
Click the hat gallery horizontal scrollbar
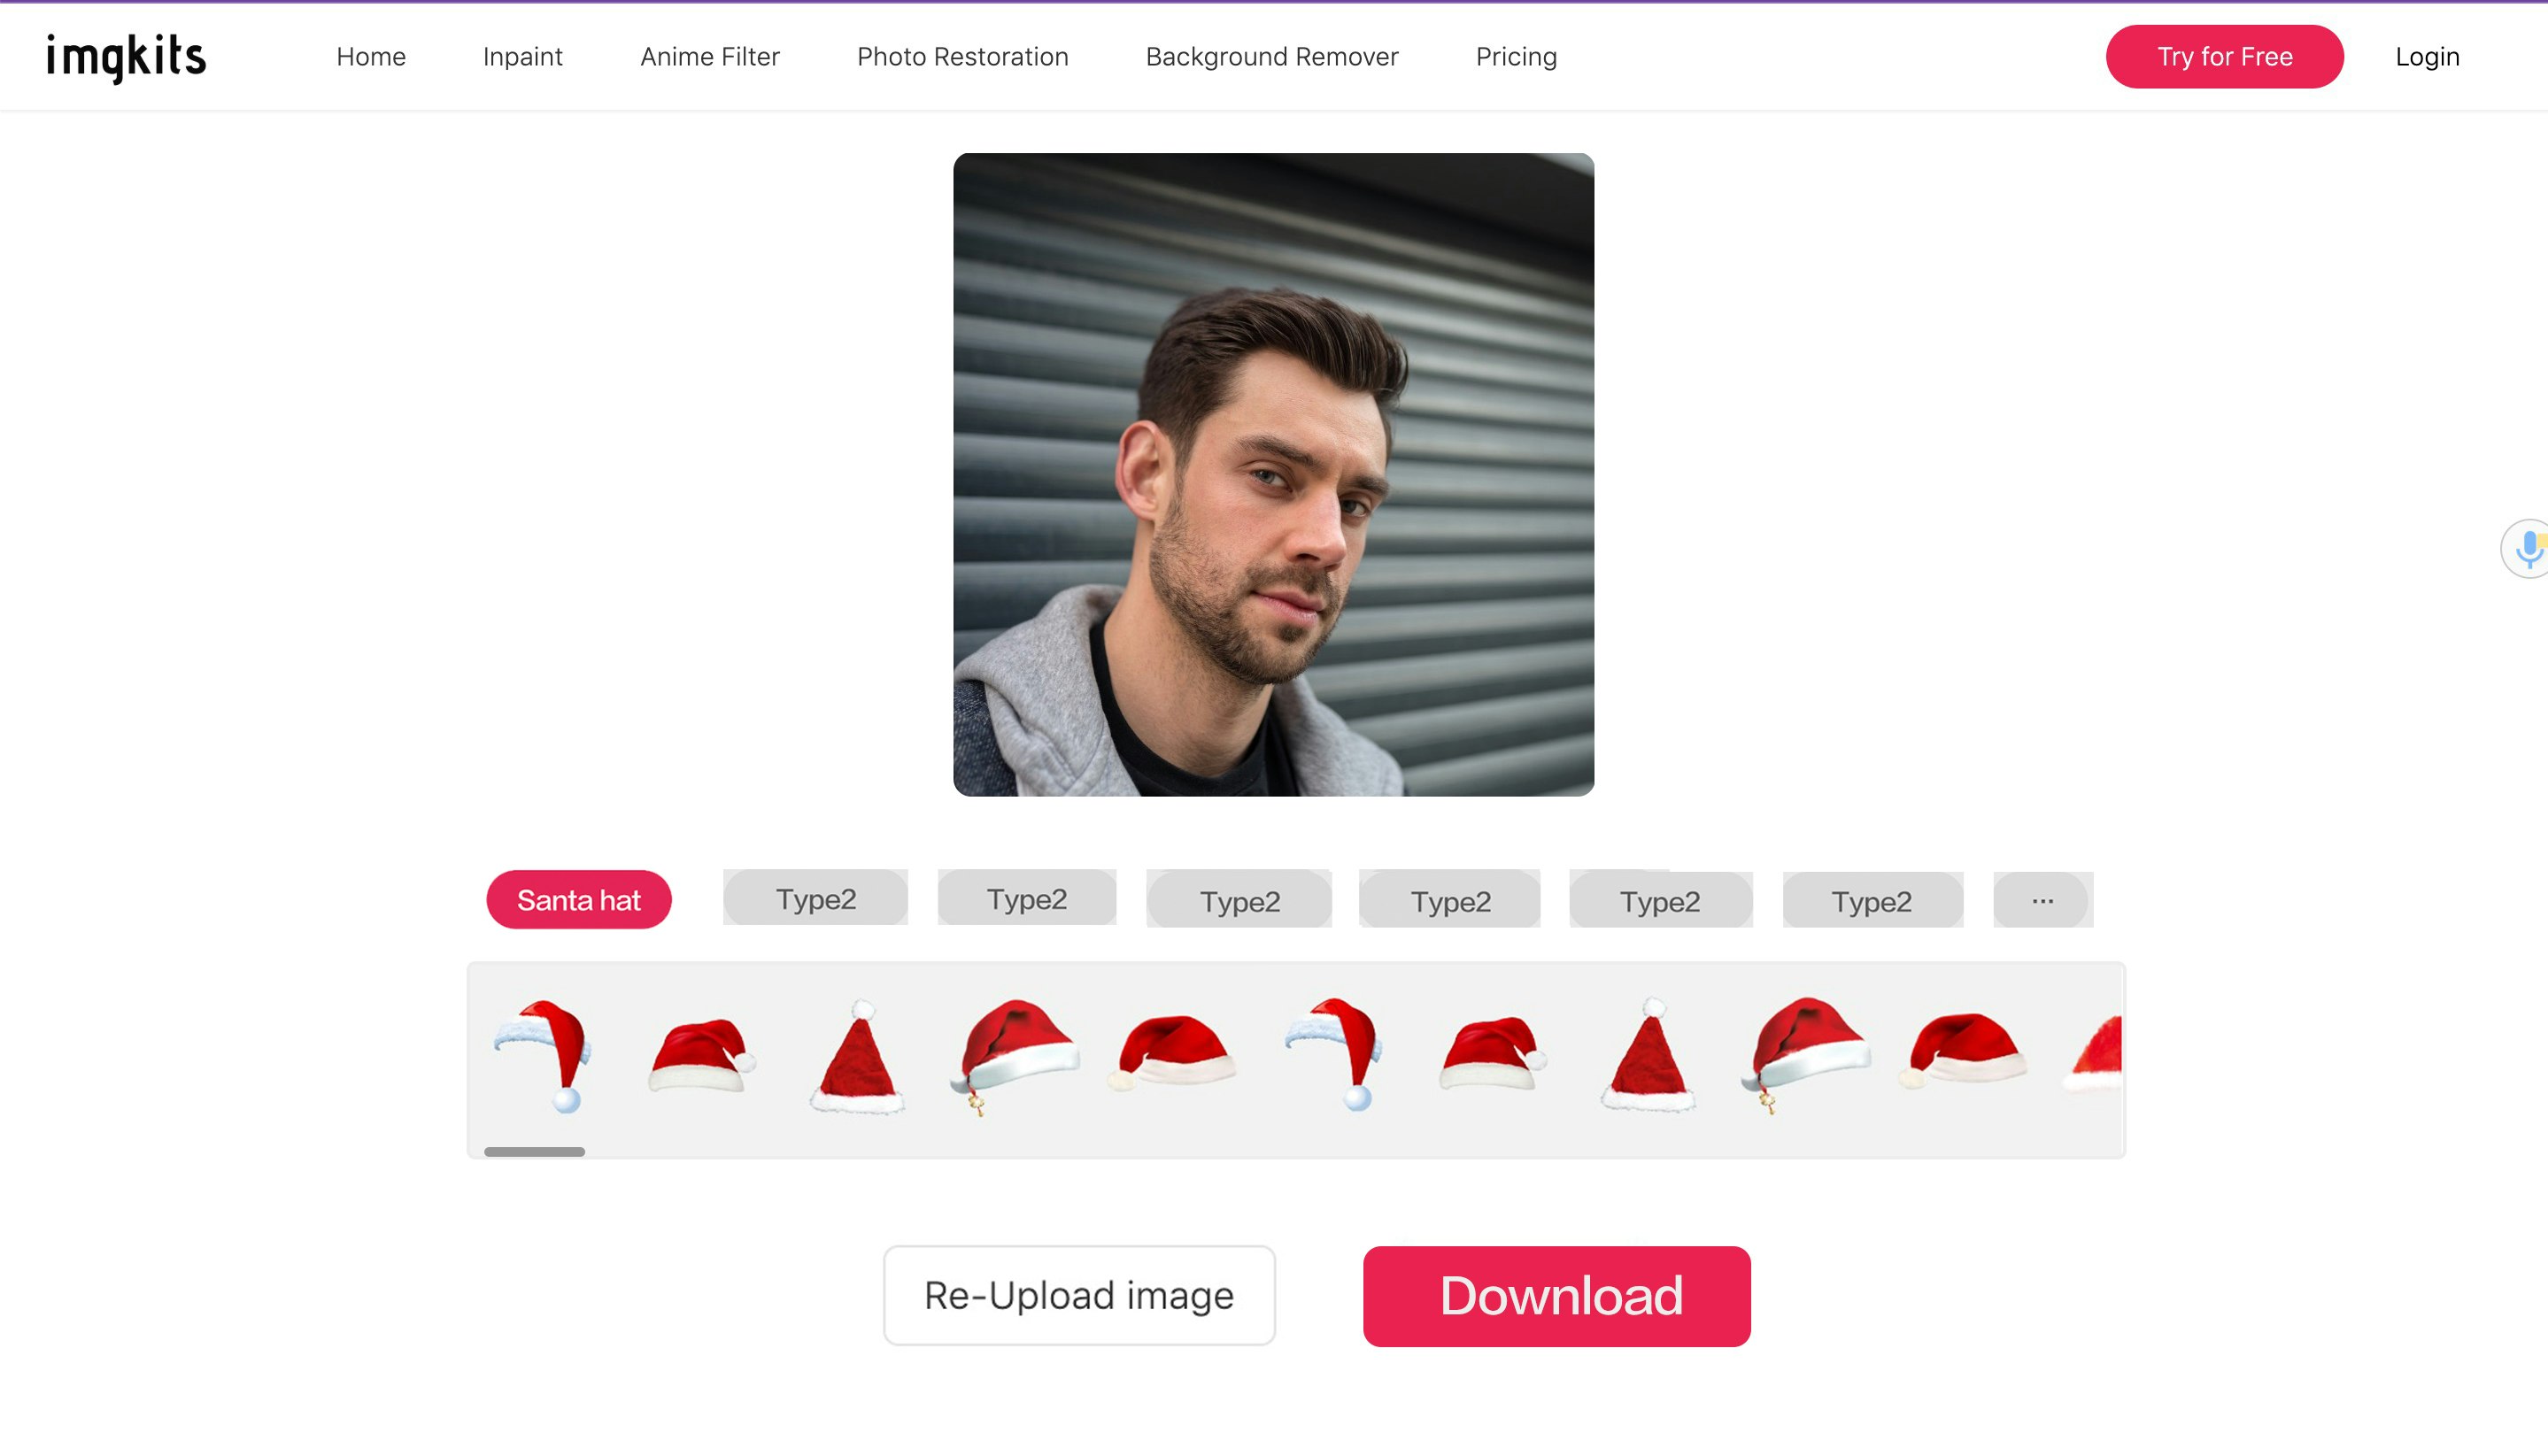[534, 1151]
